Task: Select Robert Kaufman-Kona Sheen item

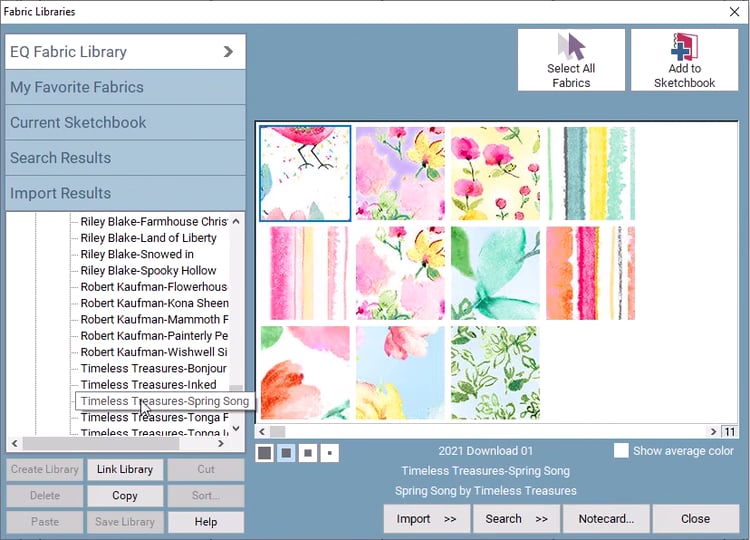Action: tap(154, 303)
